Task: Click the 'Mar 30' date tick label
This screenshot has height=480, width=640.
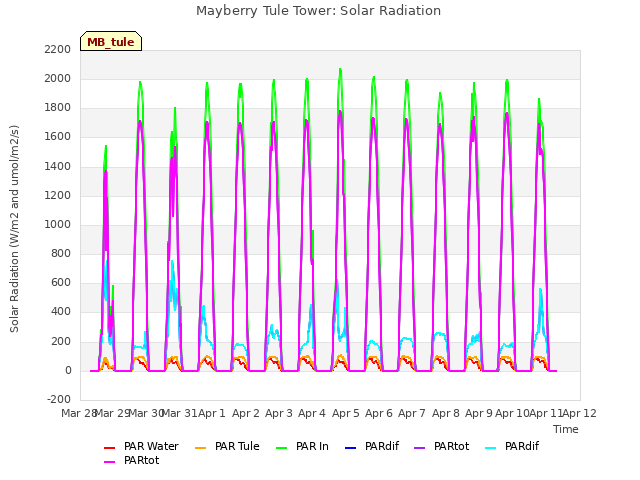Action: pyautogui.click(x=147, y=413)
